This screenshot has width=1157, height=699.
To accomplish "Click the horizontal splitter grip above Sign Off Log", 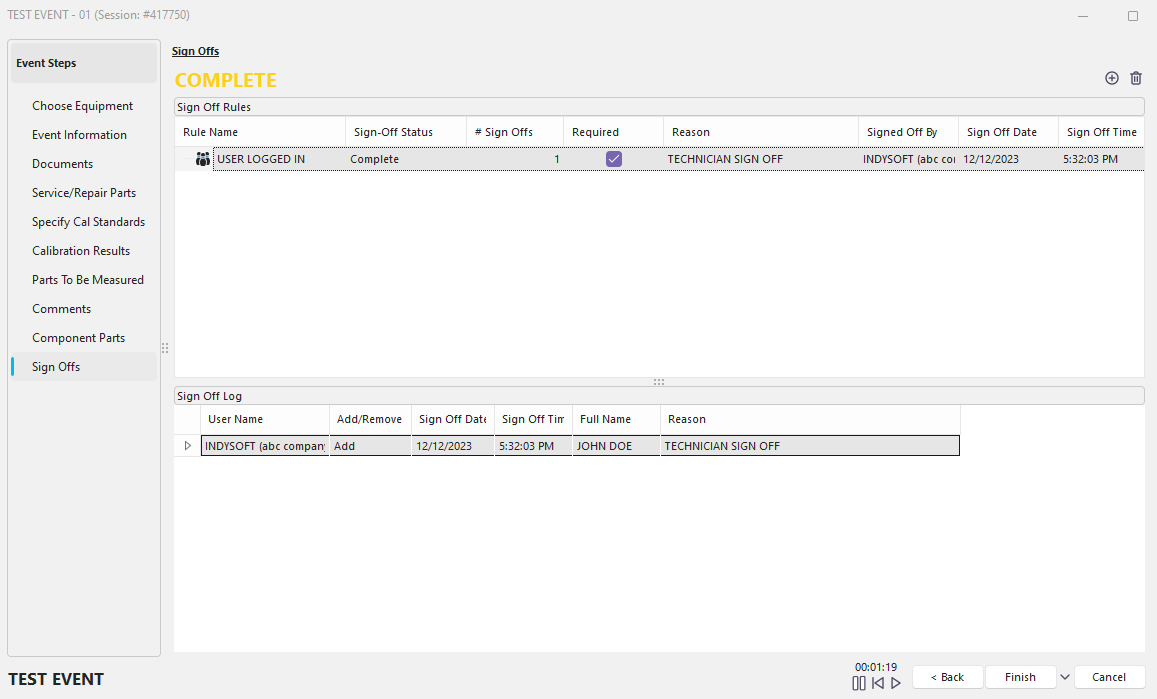I will [x=659, y=382].
